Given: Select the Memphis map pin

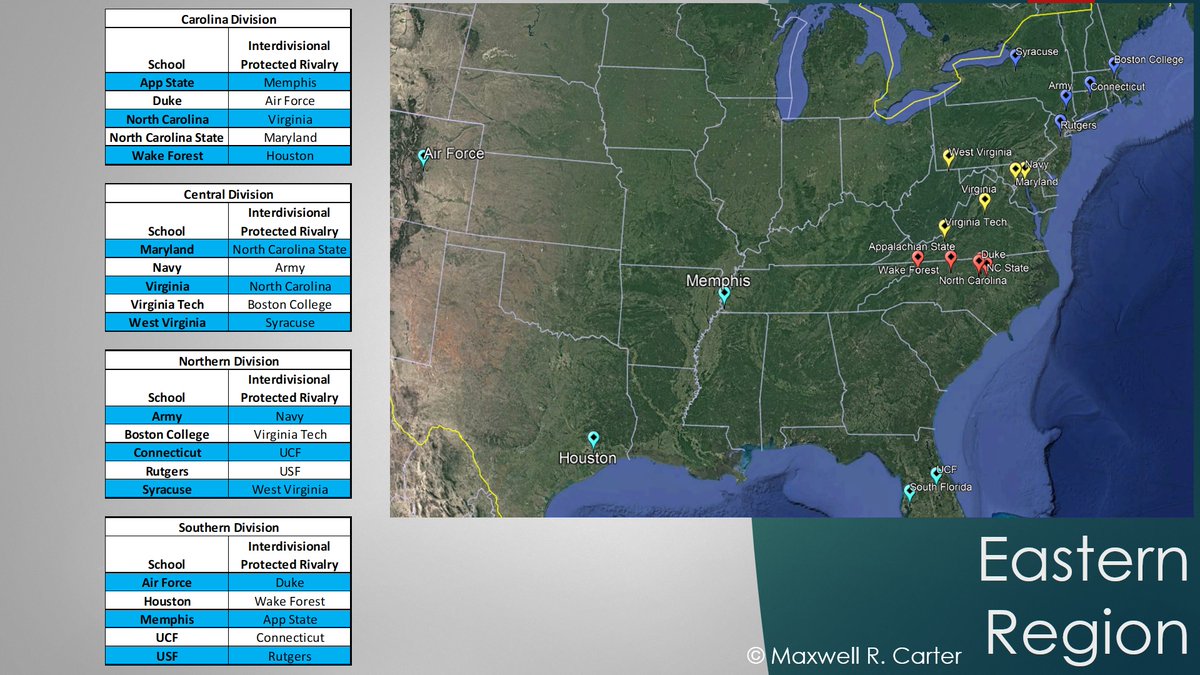Looking at the screenshot, I should (724, 295).
